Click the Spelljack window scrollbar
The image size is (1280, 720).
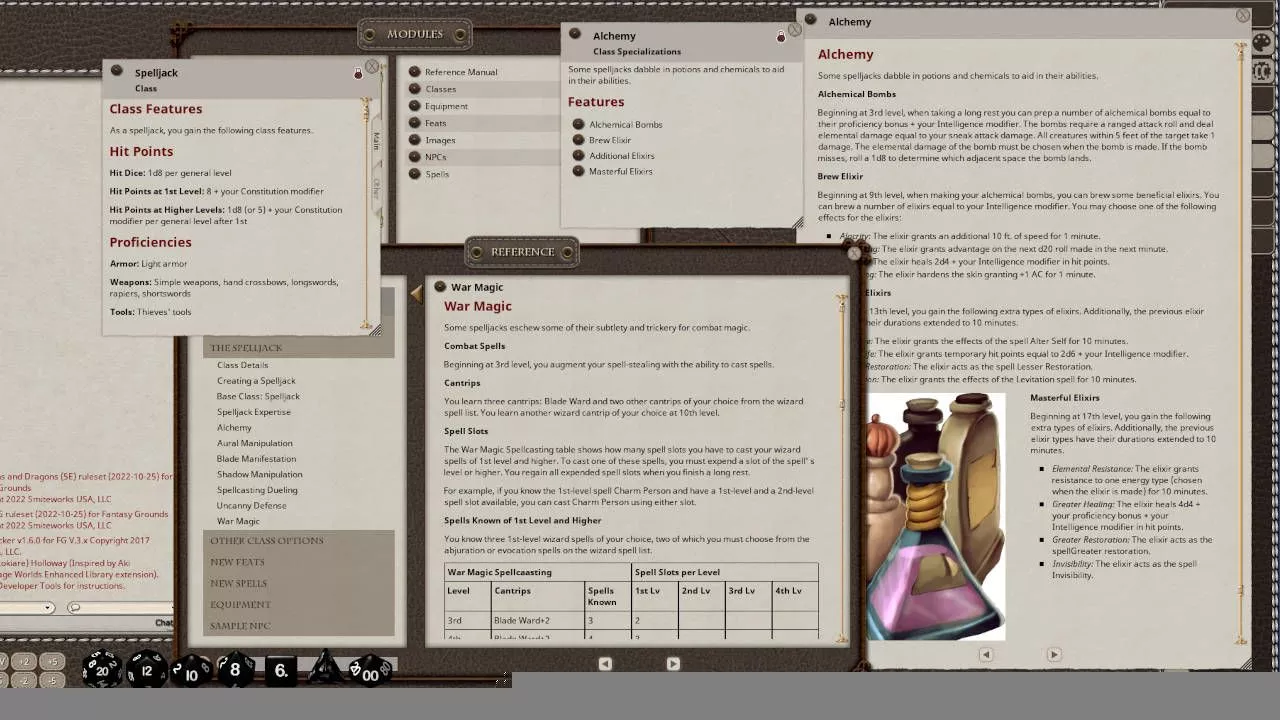366,213
